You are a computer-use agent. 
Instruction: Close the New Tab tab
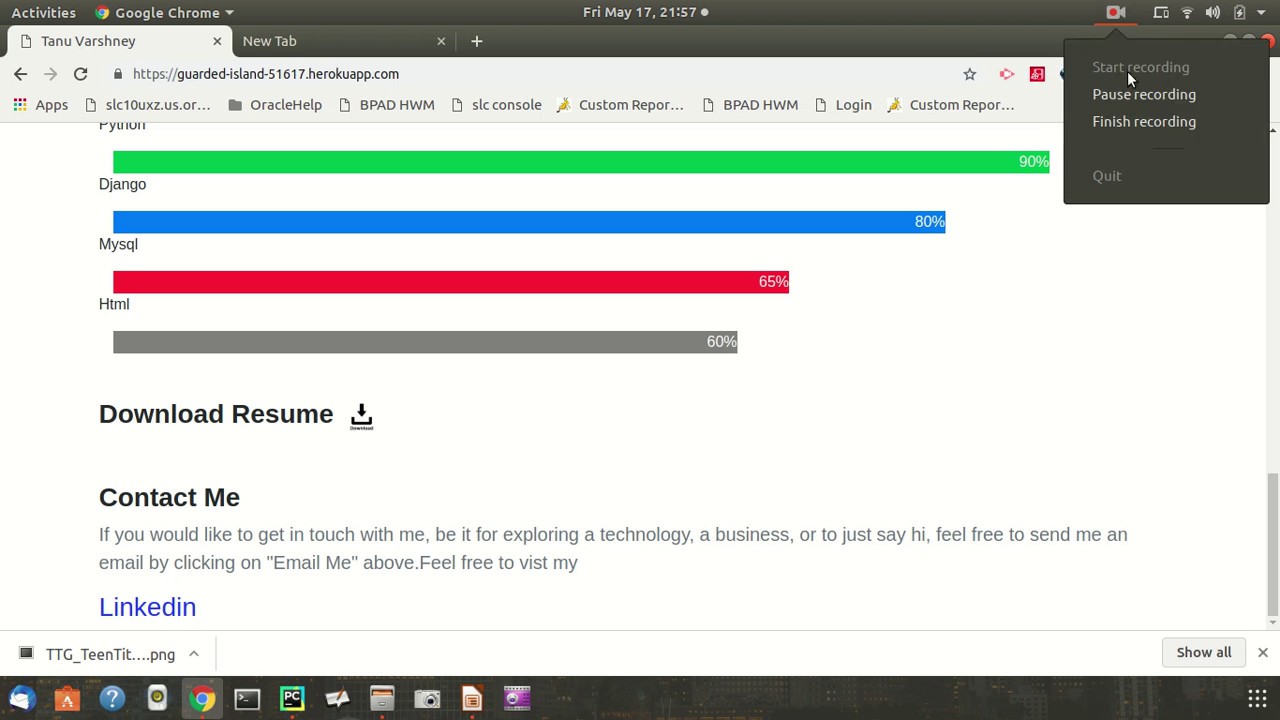pos(441,41)
